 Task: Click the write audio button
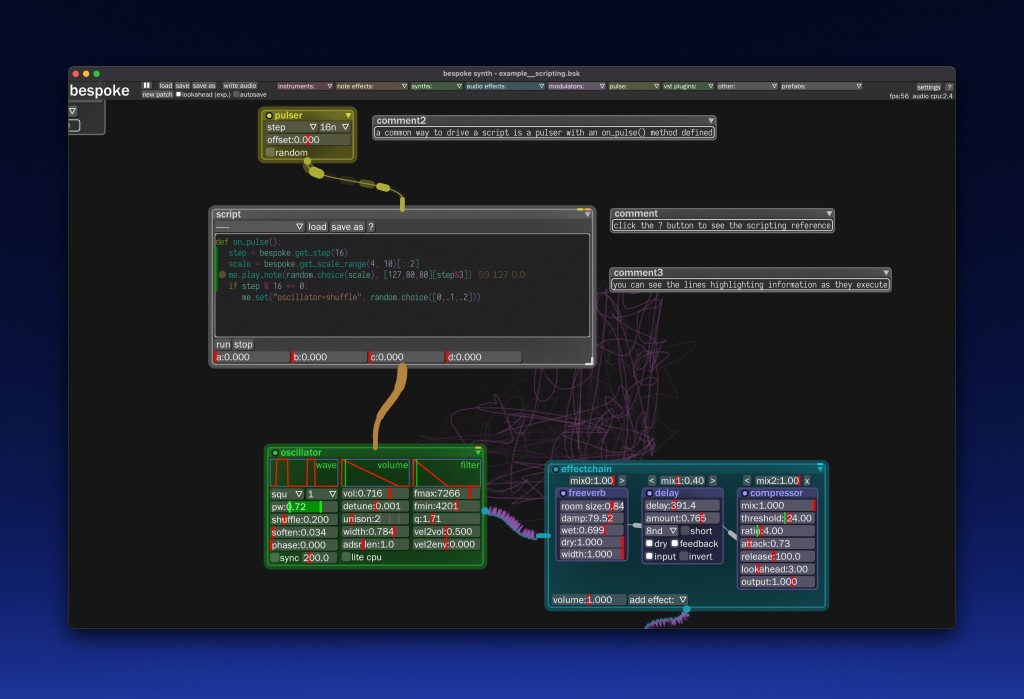point(240,86)
